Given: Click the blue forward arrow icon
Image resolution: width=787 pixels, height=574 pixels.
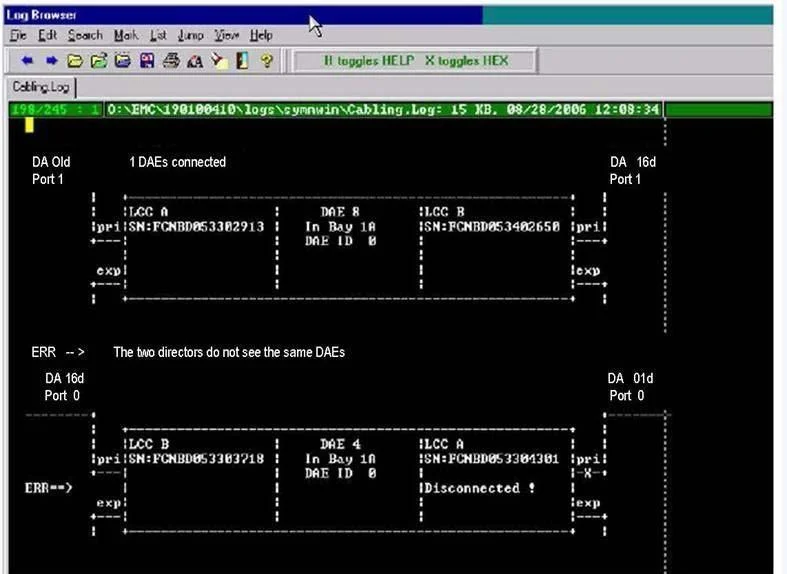Looking at the screenshot, I should 51,61.
